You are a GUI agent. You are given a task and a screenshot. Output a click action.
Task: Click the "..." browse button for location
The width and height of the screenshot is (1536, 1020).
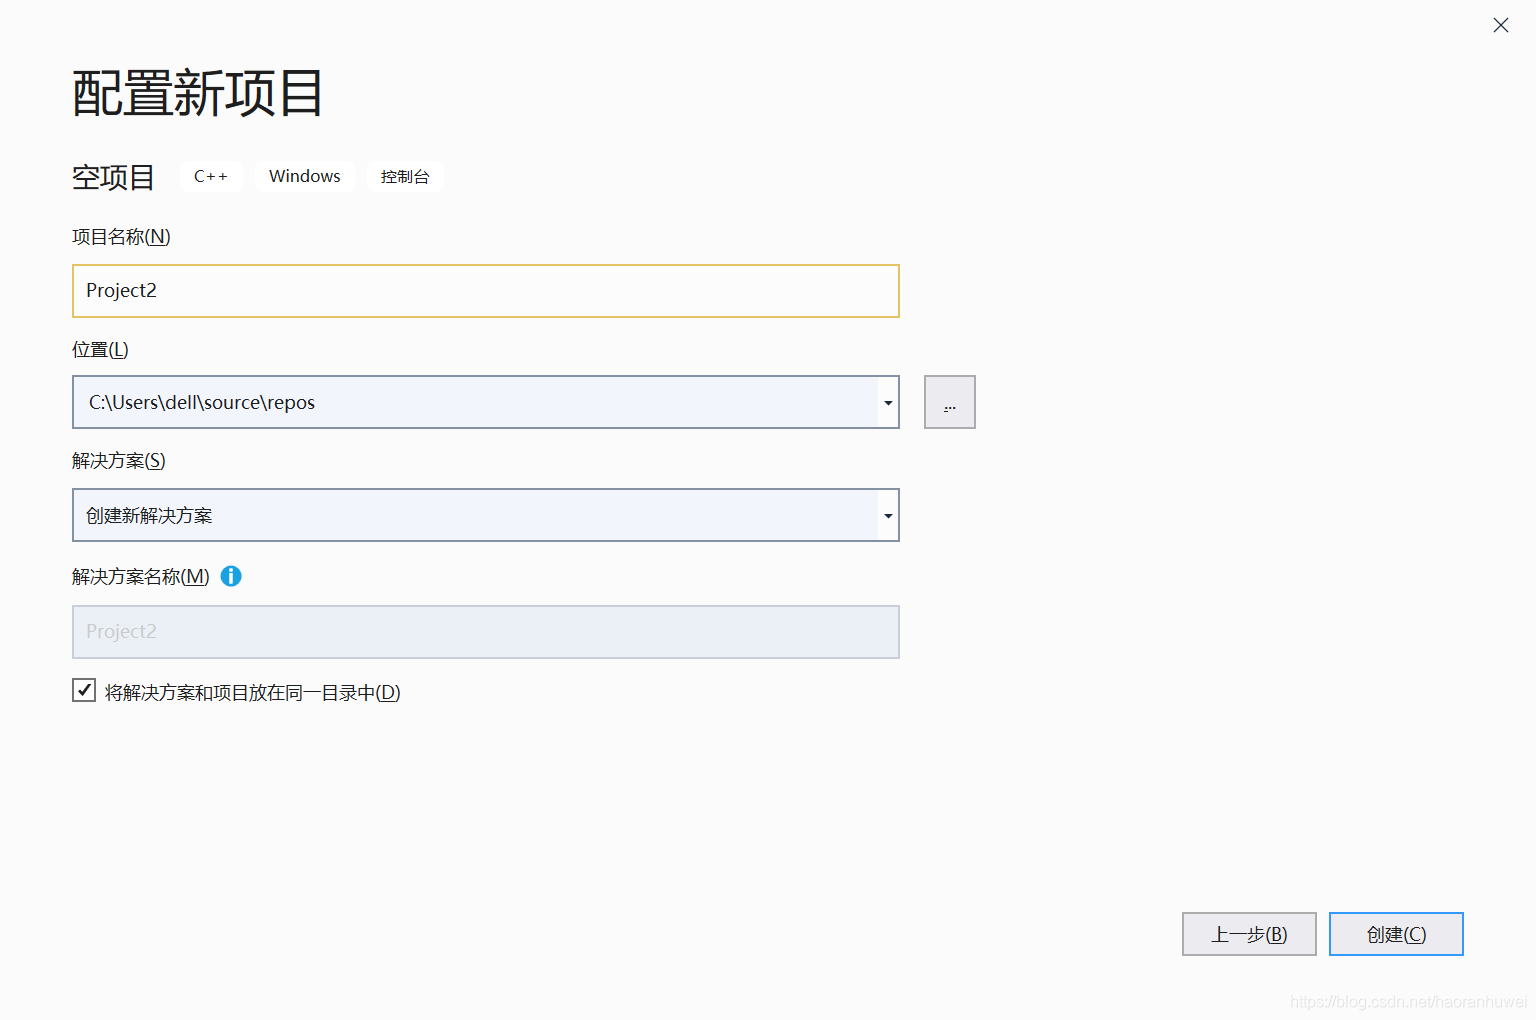949,401
